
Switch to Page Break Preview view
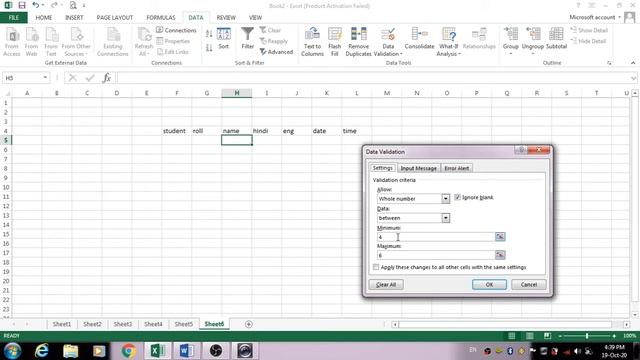547,336
